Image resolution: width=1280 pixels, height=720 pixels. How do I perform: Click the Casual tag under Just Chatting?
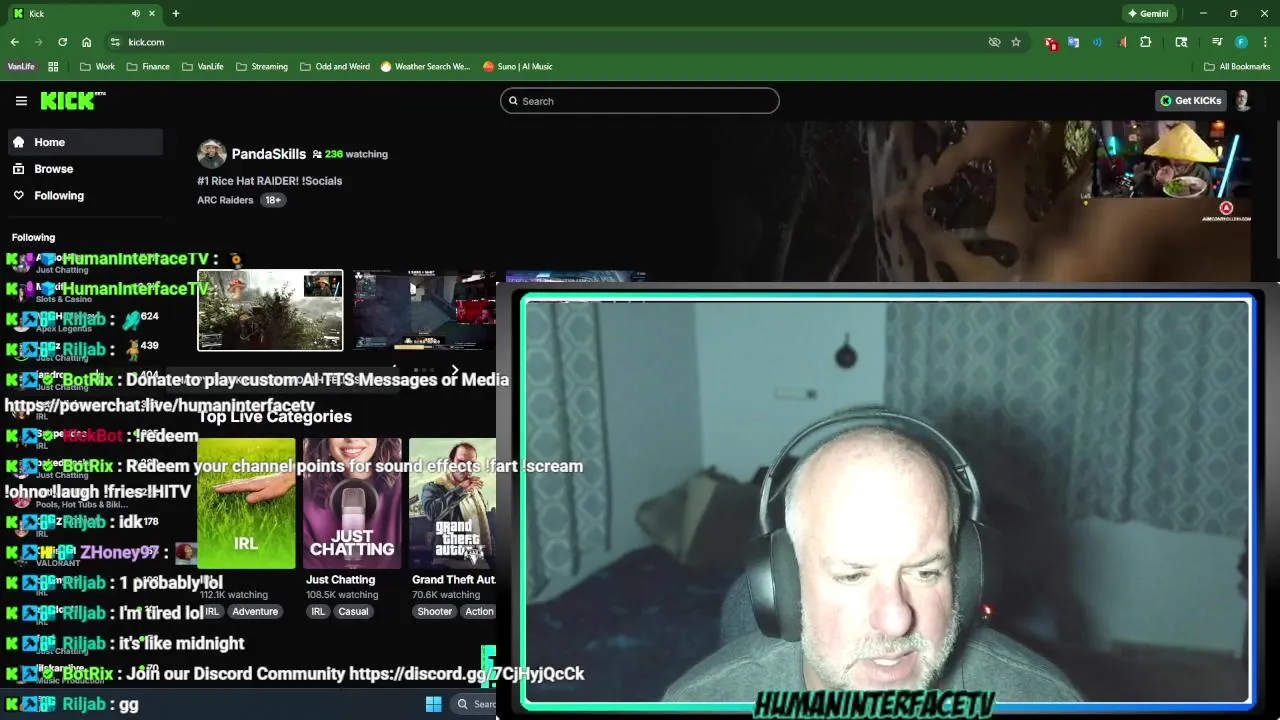click(x=353, y=612)
